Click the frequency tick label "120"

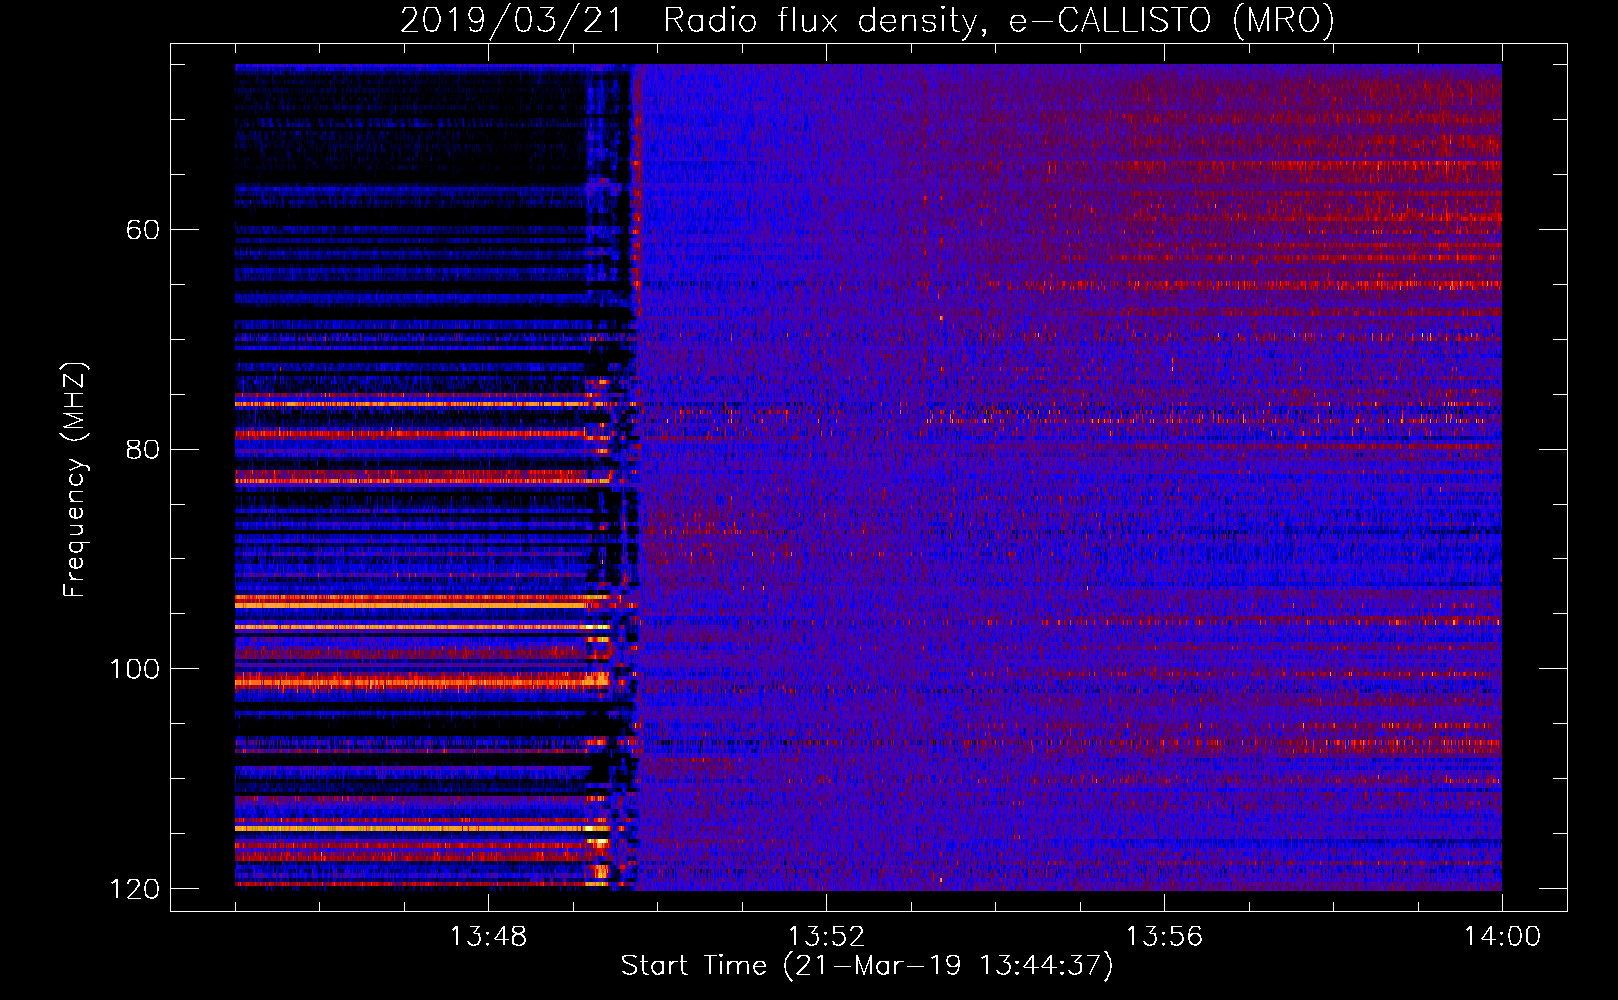[x=134, y=889]
